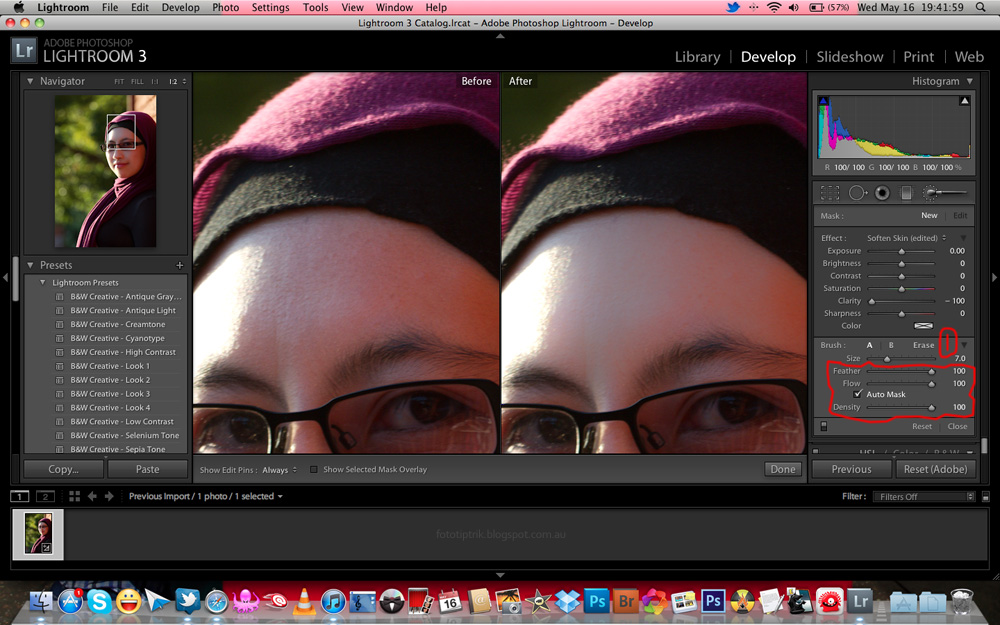Hide the filmstrip with bottom arrow
Image resolution: width=1000 pixels, height=625 pixels.
click(x=500, y=575)
